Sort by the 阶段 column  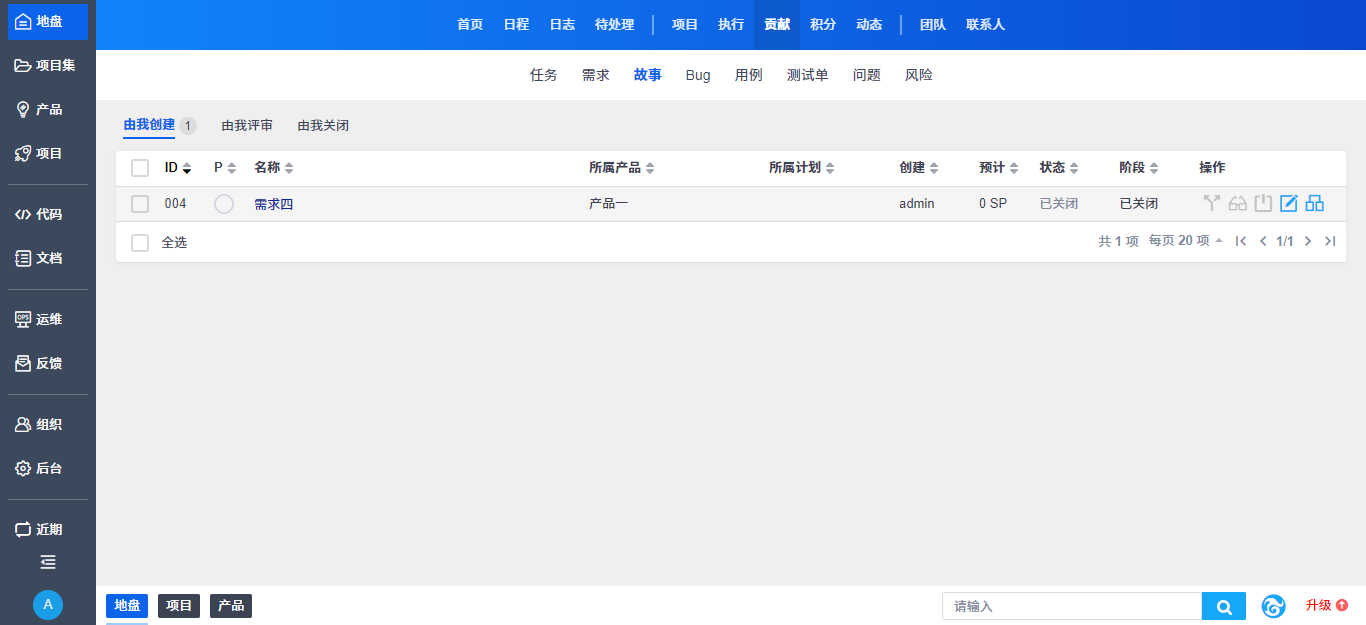tap(1139, 168)
